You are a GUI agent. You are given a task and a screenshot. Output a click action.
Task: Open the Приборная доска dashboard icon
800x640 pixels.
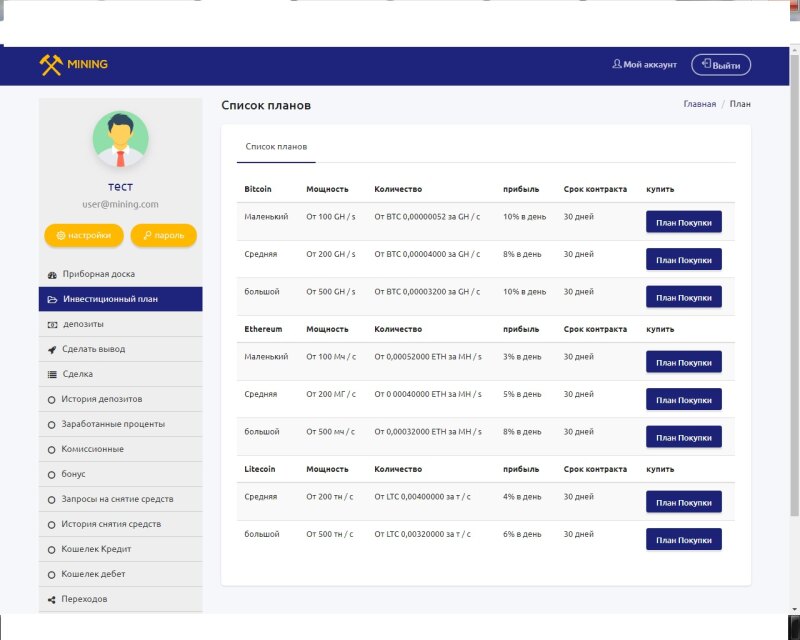52,274
